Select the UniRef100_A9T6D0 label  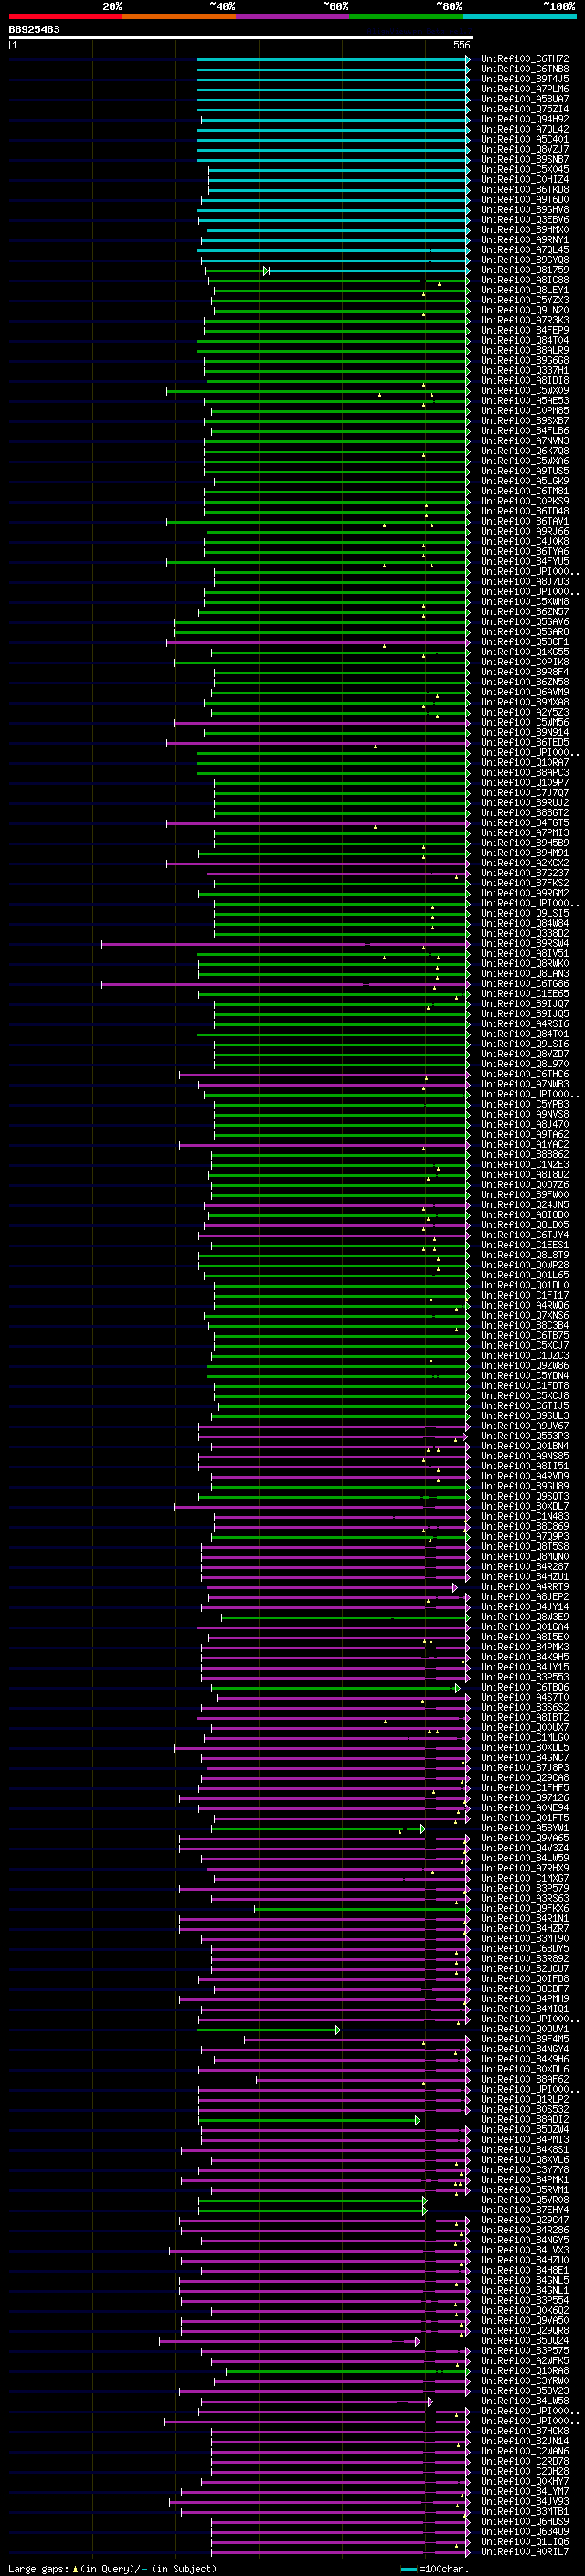coord(525,200)
